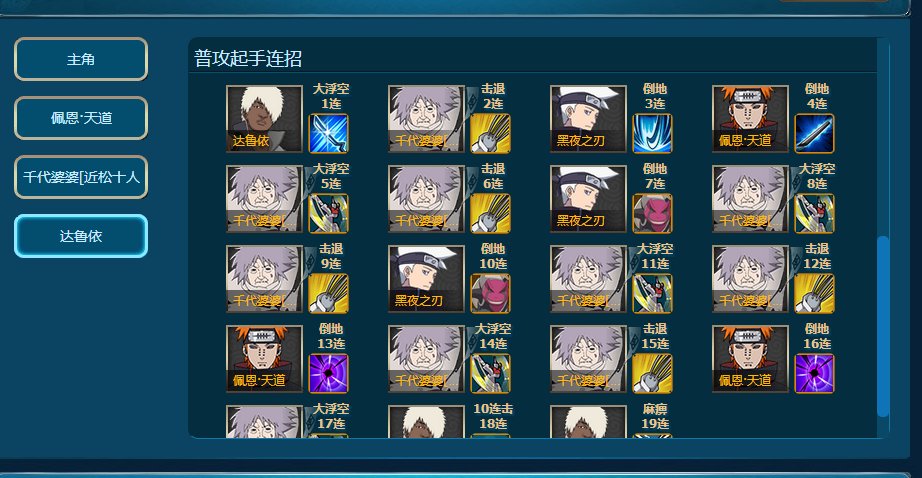Click the combo list vertical scrollbar
Screen dimensions: 922x478
click(x=883, y=326)
